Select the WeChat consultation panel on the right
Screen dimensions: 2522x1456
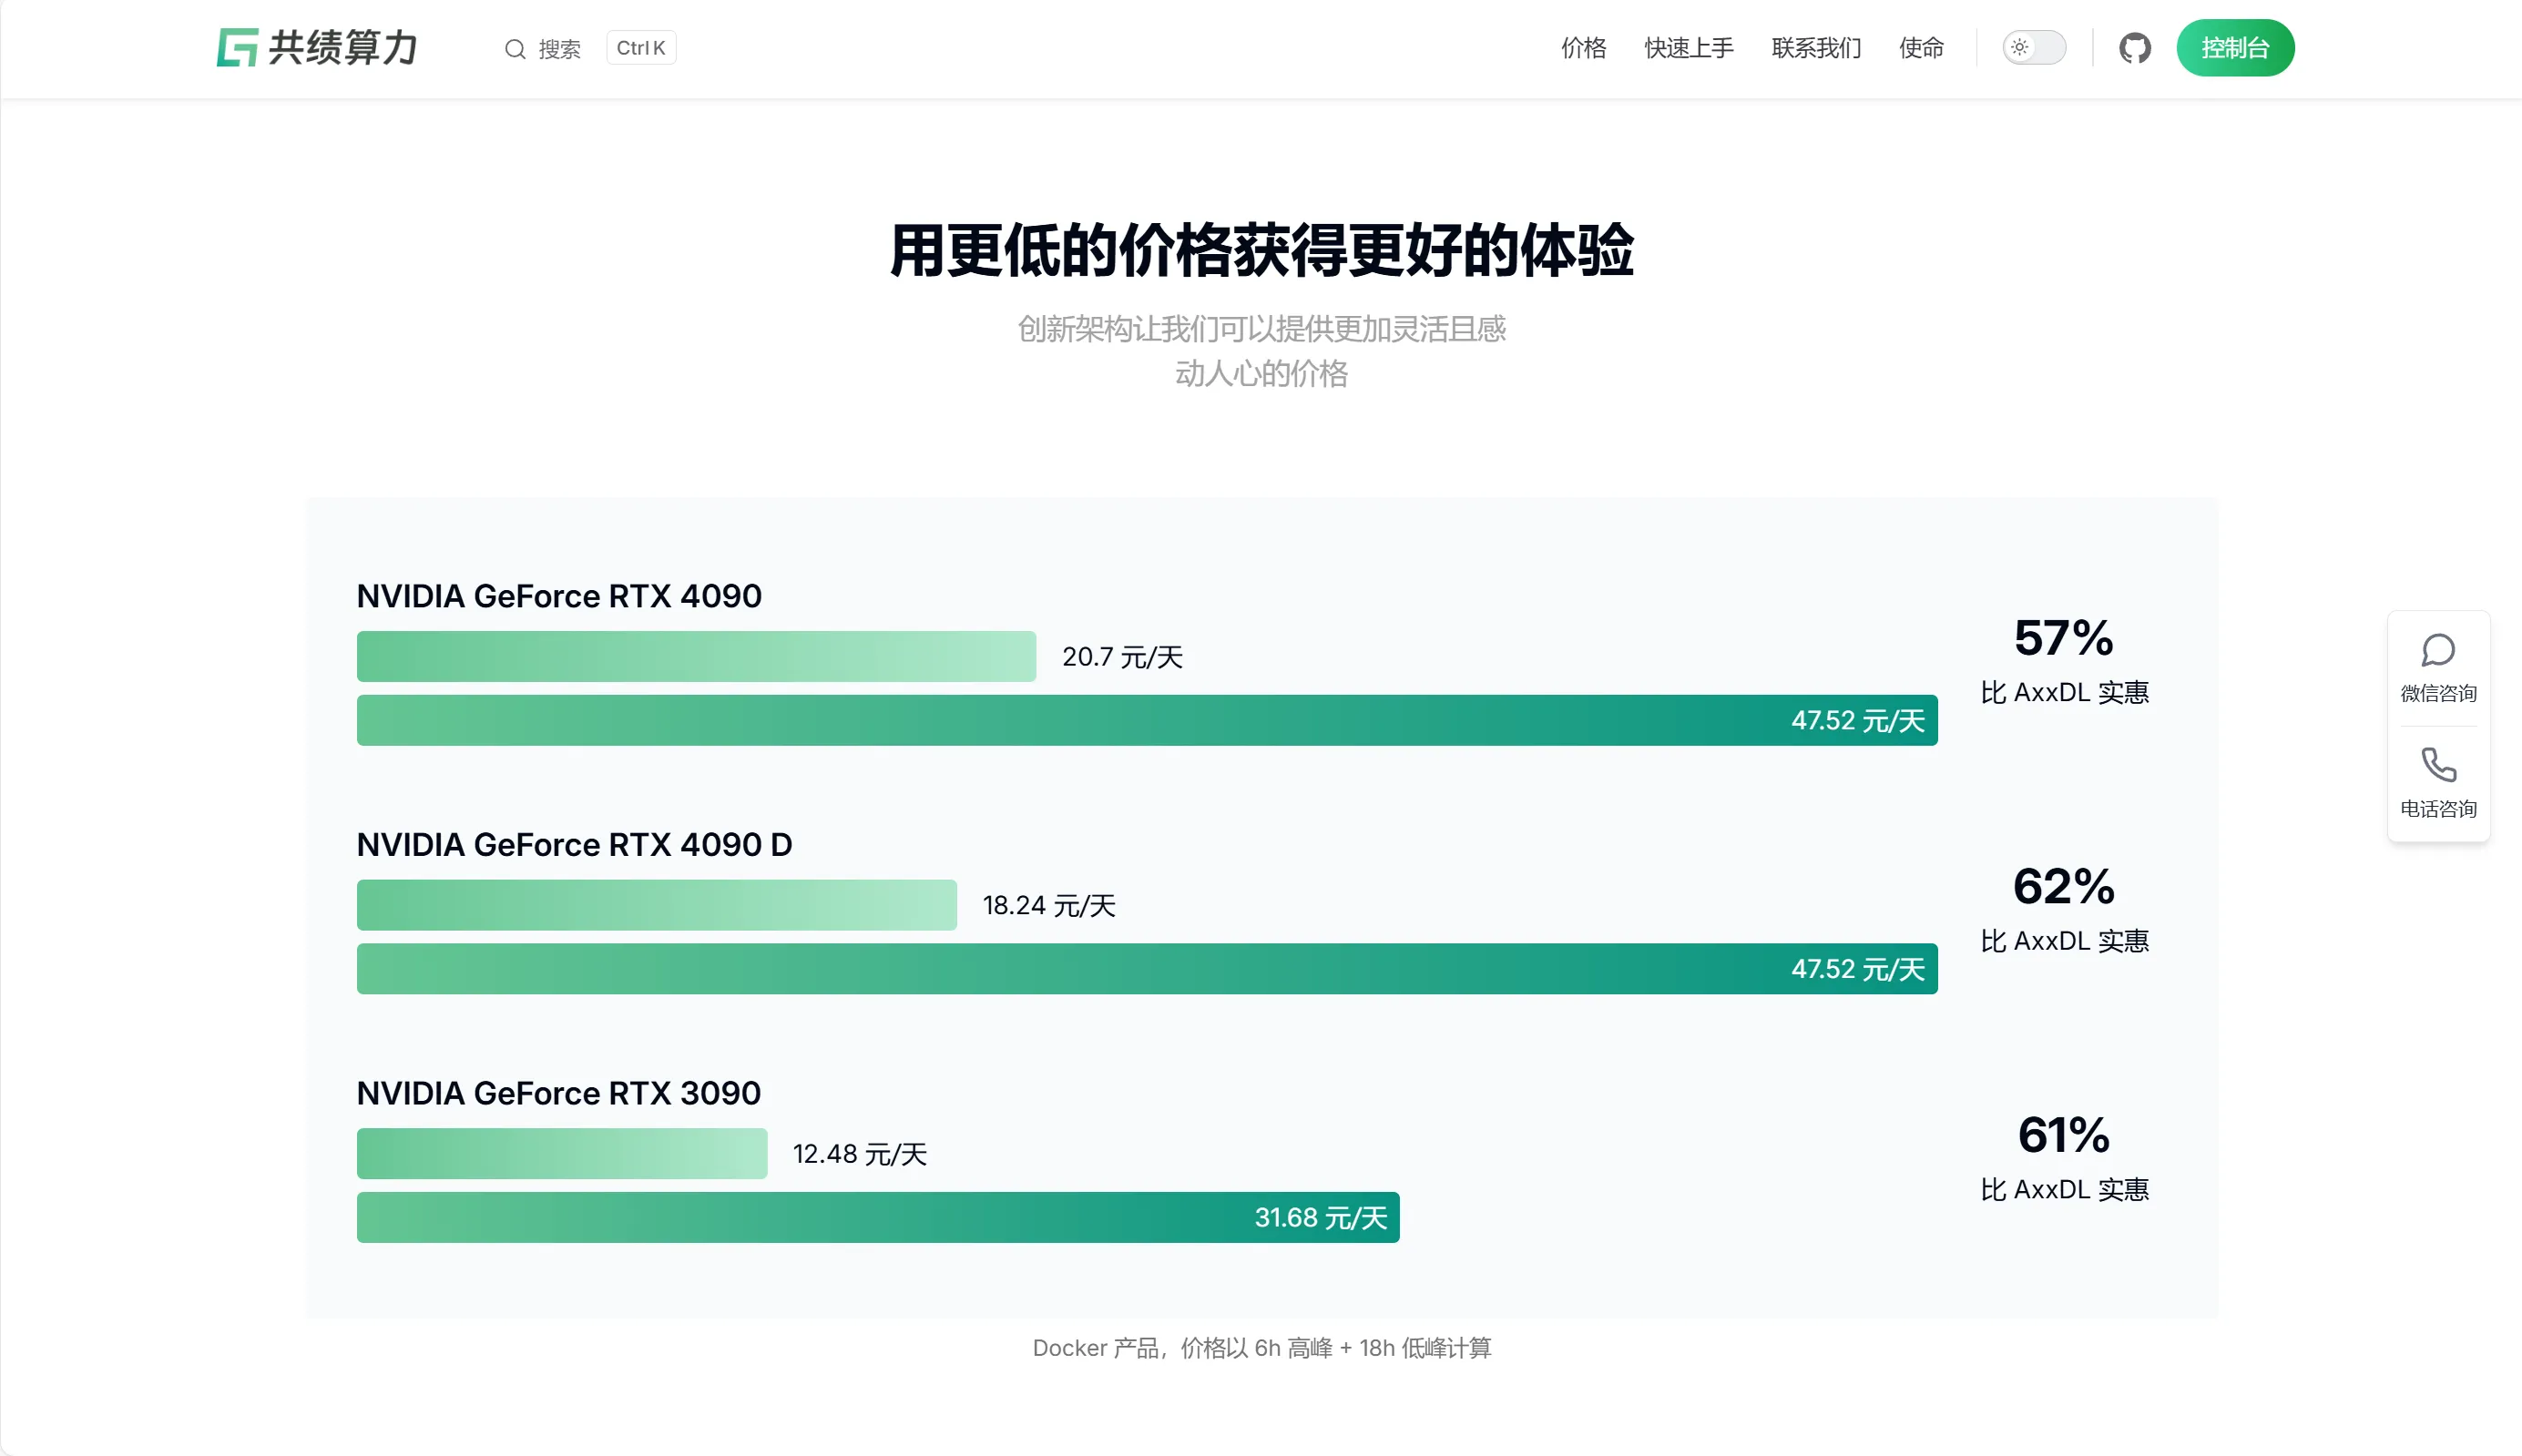tap(2439, 668)
